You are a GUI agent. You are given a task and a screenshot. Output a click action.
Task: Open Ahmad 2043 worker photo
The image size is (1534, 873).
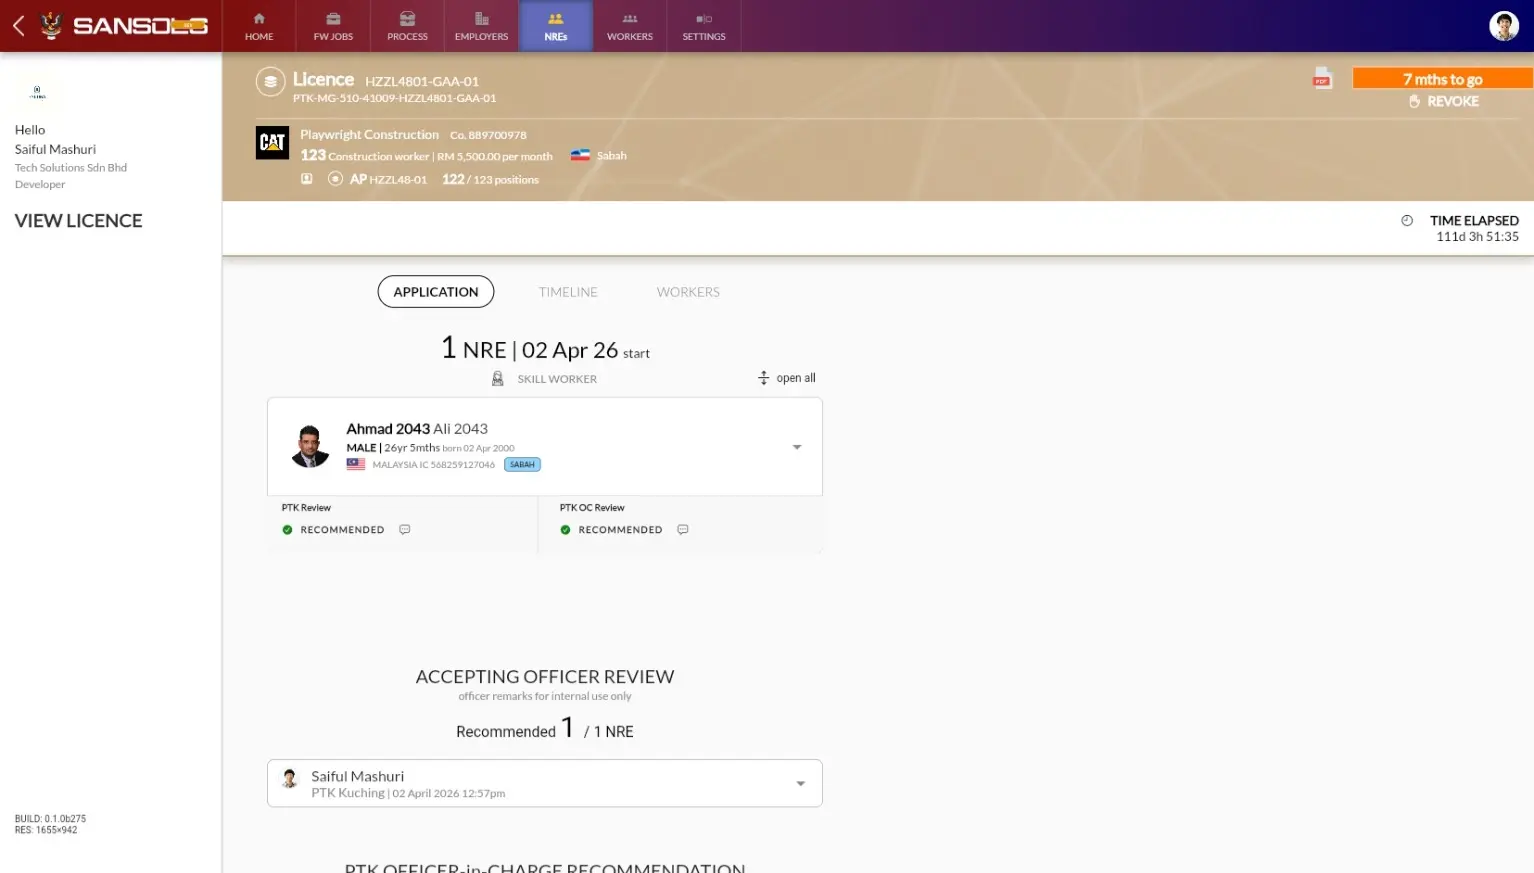click(x=310, y=447)
